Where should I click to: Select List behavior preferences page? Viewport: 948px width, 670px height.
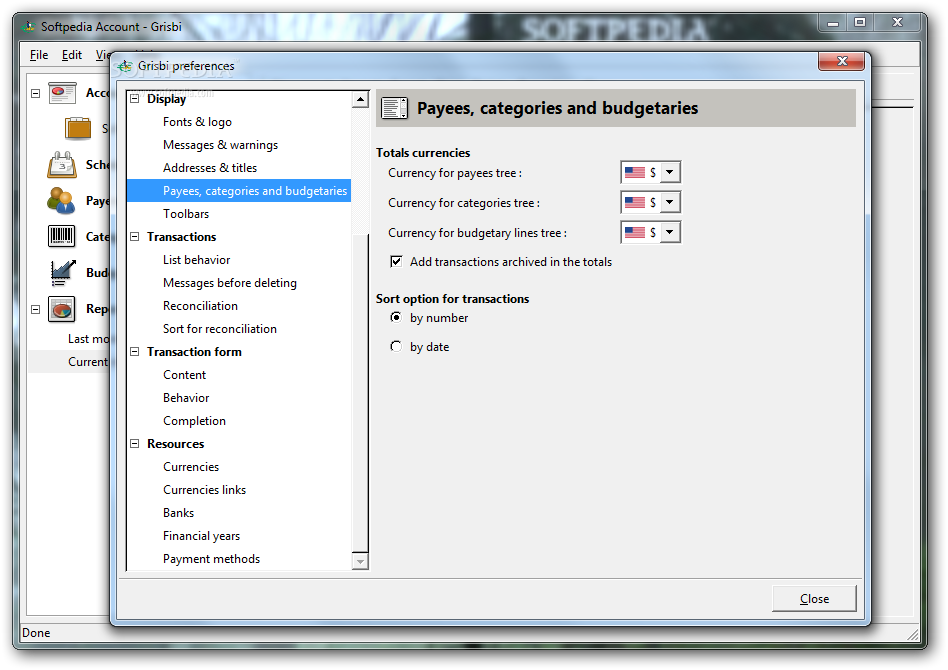coord(196,259)
